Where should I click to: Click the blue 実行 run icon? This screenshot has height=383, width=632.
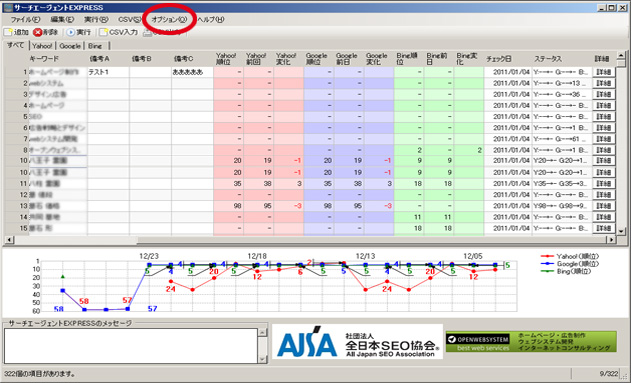[71, 32]
